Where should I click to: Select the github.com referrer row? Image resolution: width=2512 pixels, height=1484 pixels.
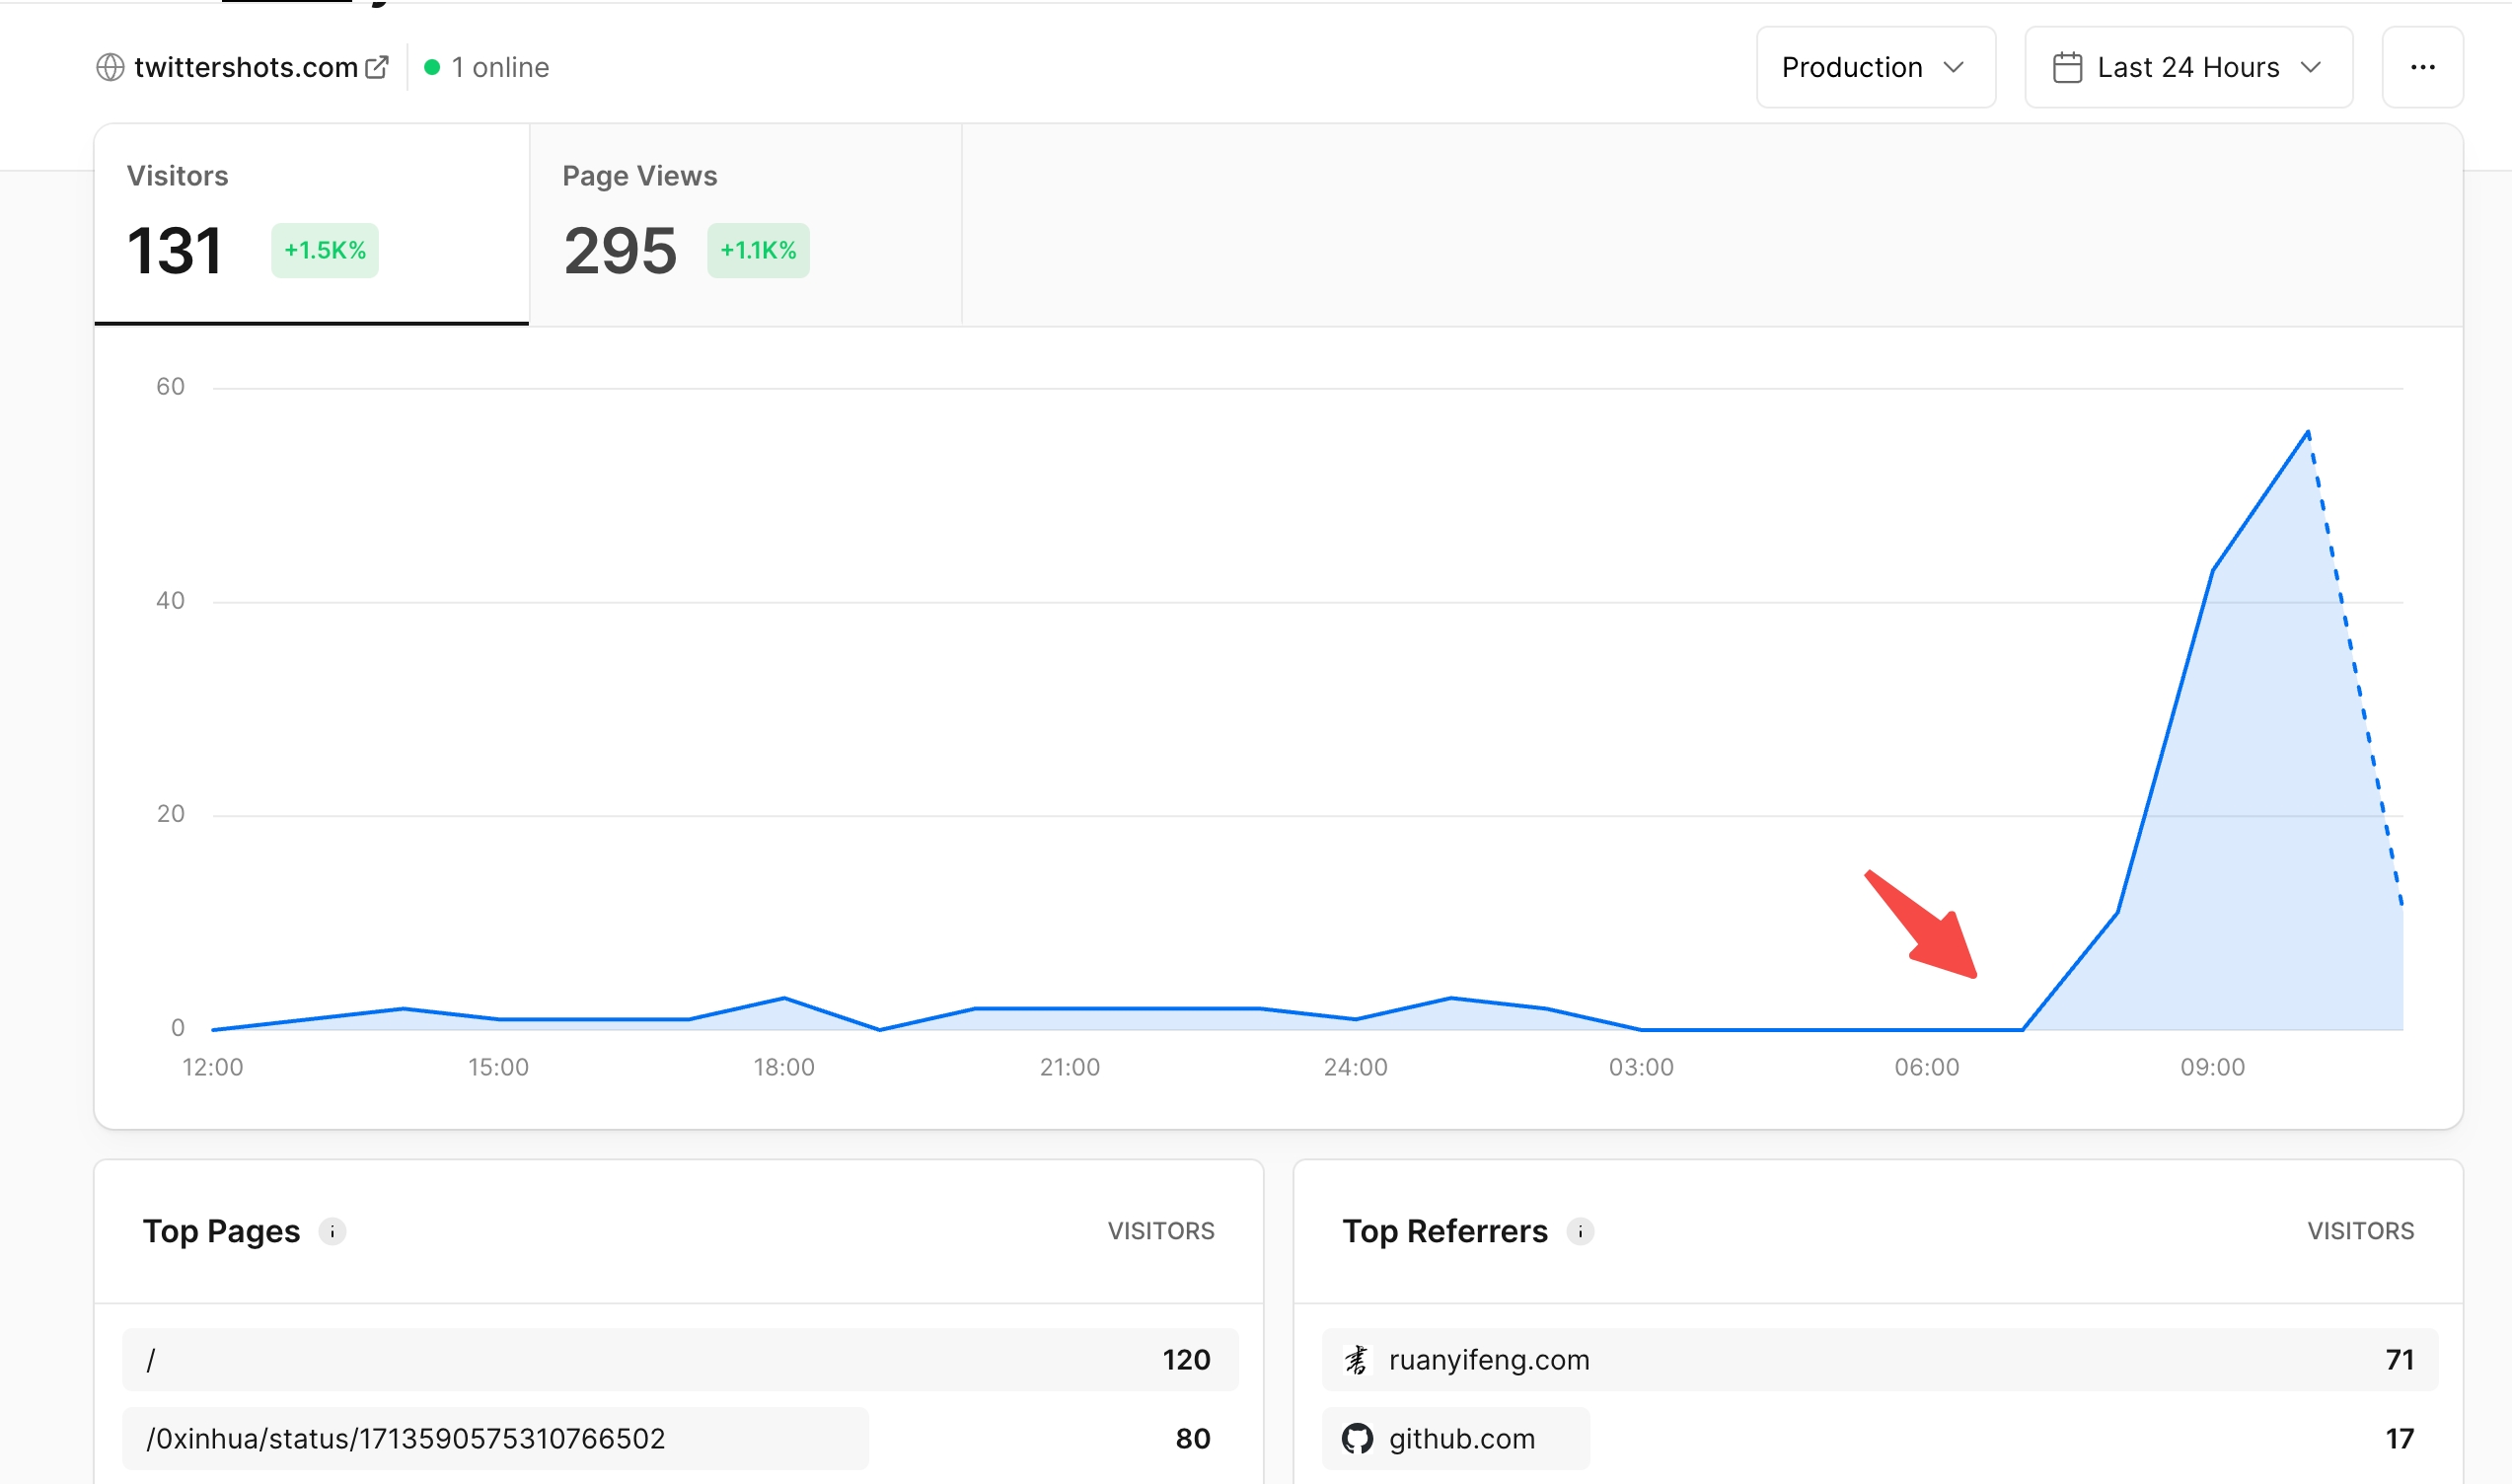[1462, 1438]
